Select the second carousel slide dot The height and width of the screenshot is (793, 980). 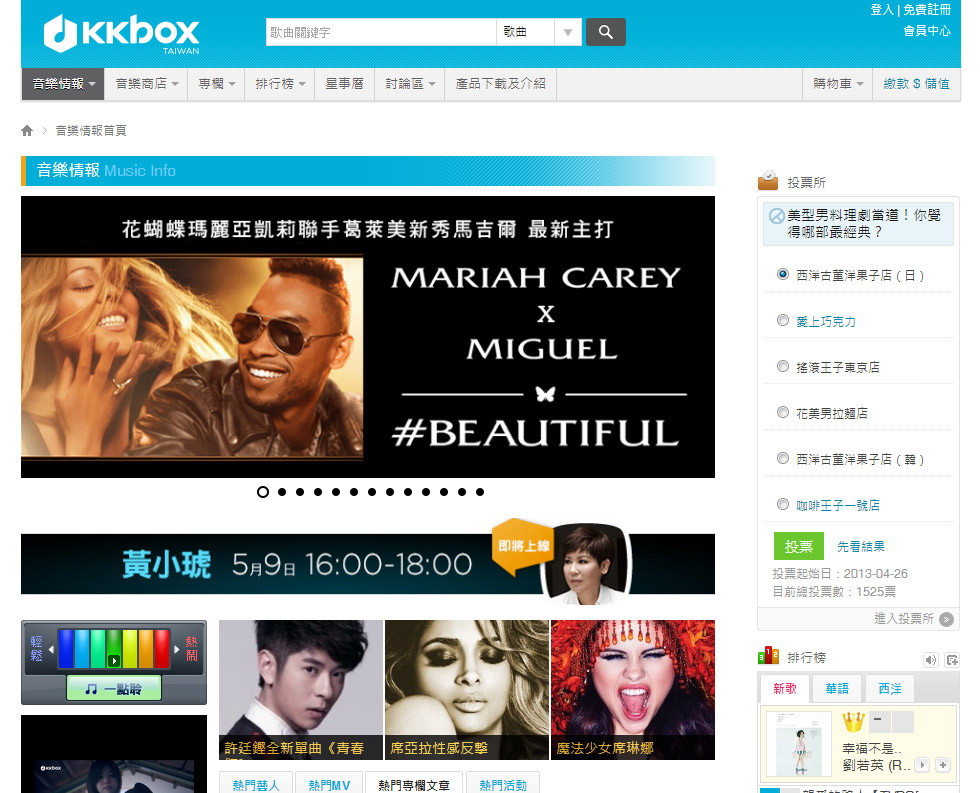[282, 492]
